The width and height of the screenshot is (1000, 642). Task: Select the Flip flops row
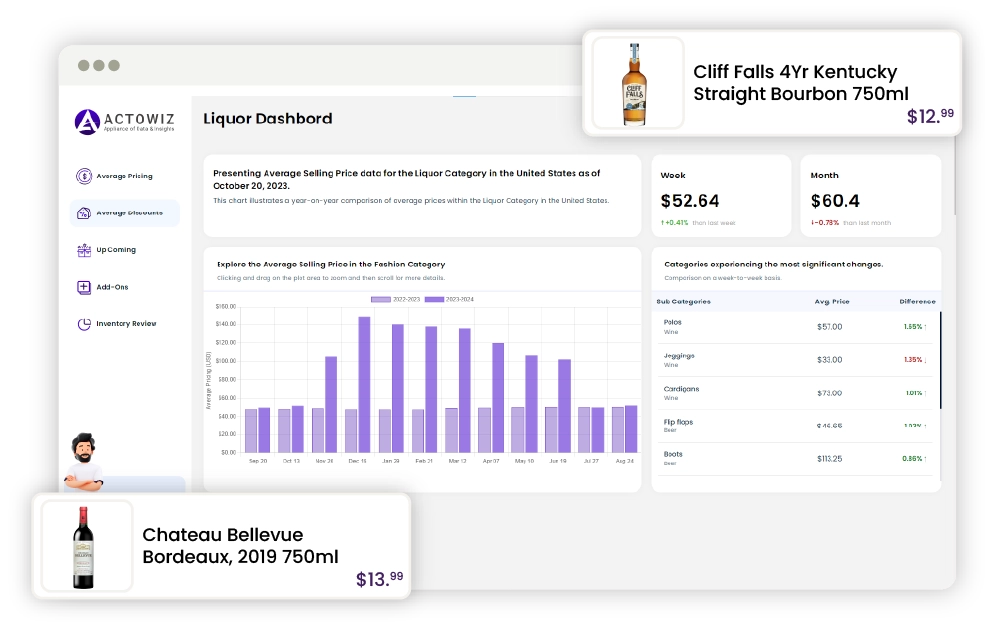tap(795, 426)
